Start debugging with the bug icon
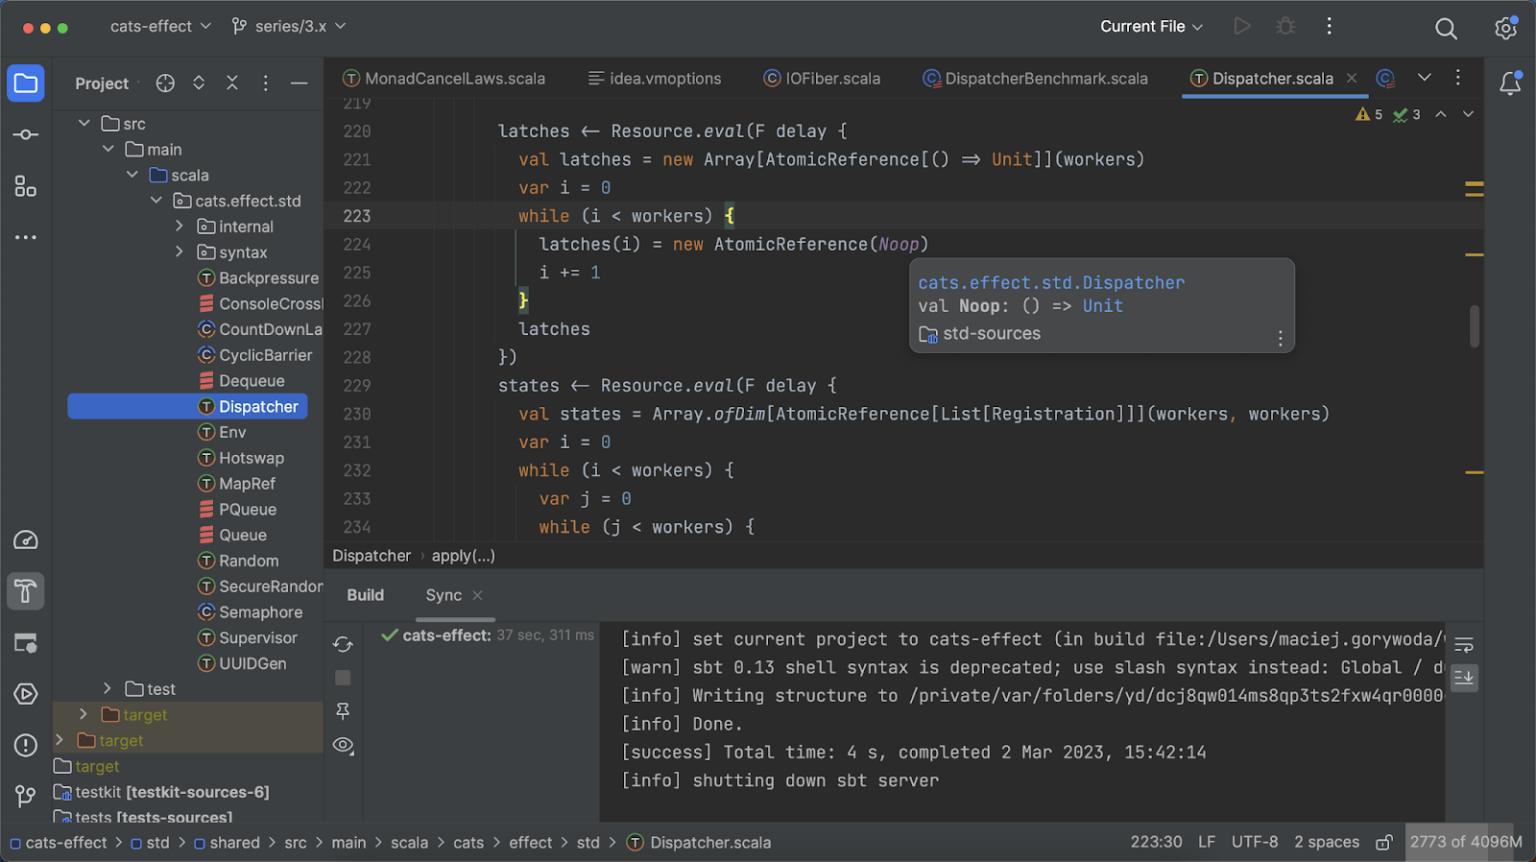Viewport: 1536px width, 862px height. [1286, 26]
